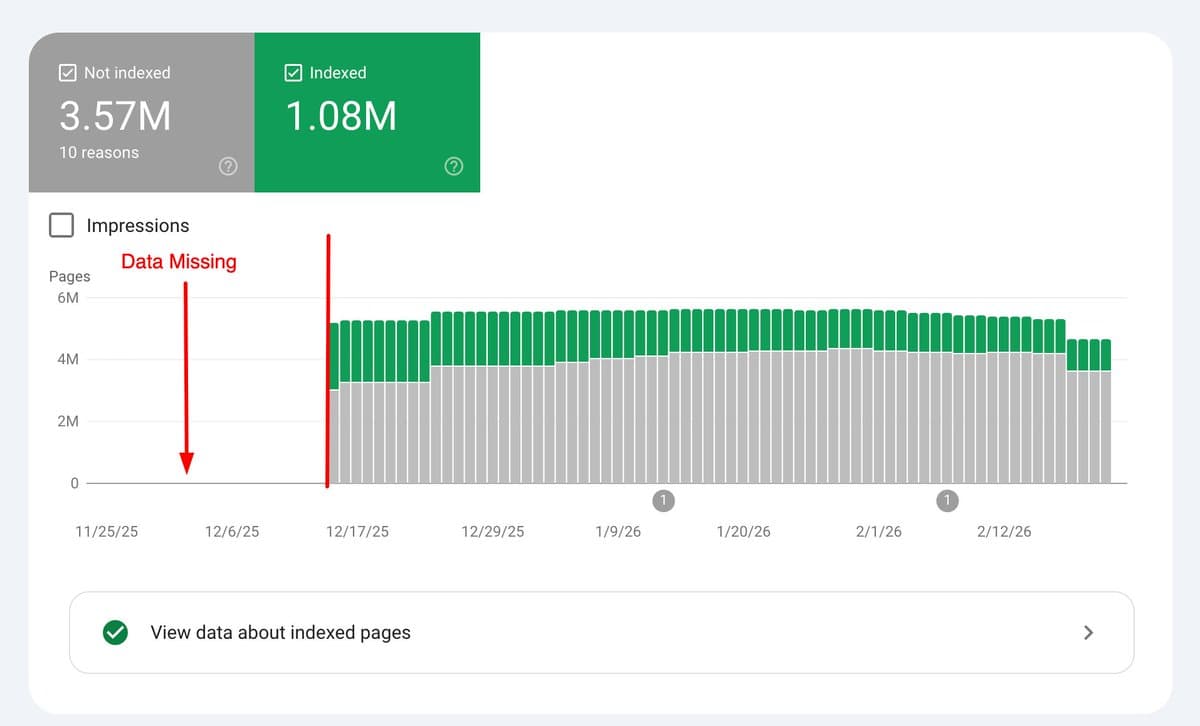Open the annotation marker near 1/9/26

[663, 500]
